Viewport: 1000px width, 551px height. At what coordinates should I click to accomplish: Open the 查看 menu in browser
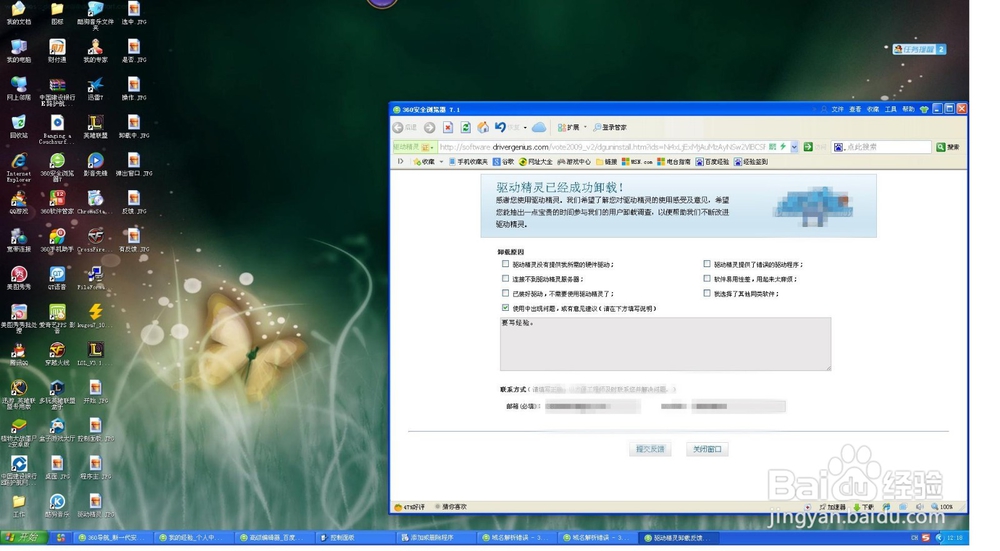point(855,109)
